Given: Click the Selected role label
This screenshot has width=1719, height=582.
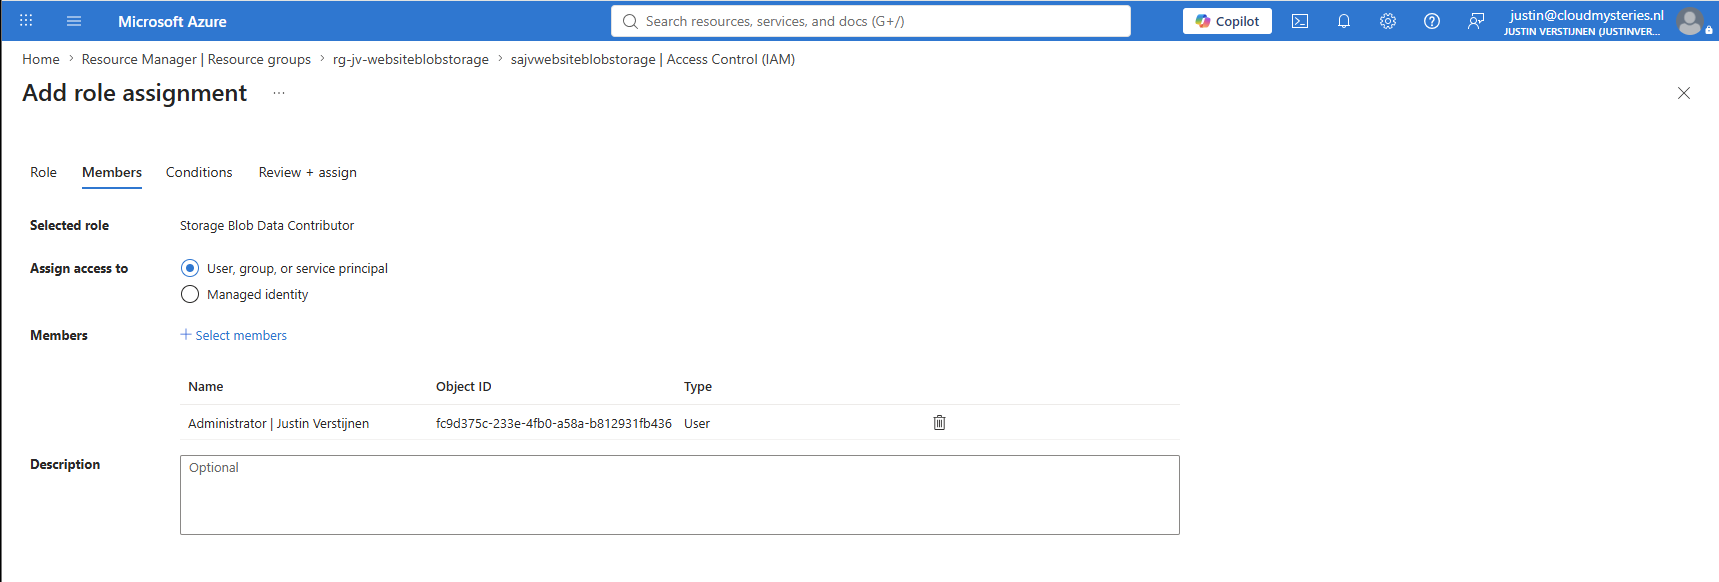Looking at the screenshot, I should click(70, 225).
